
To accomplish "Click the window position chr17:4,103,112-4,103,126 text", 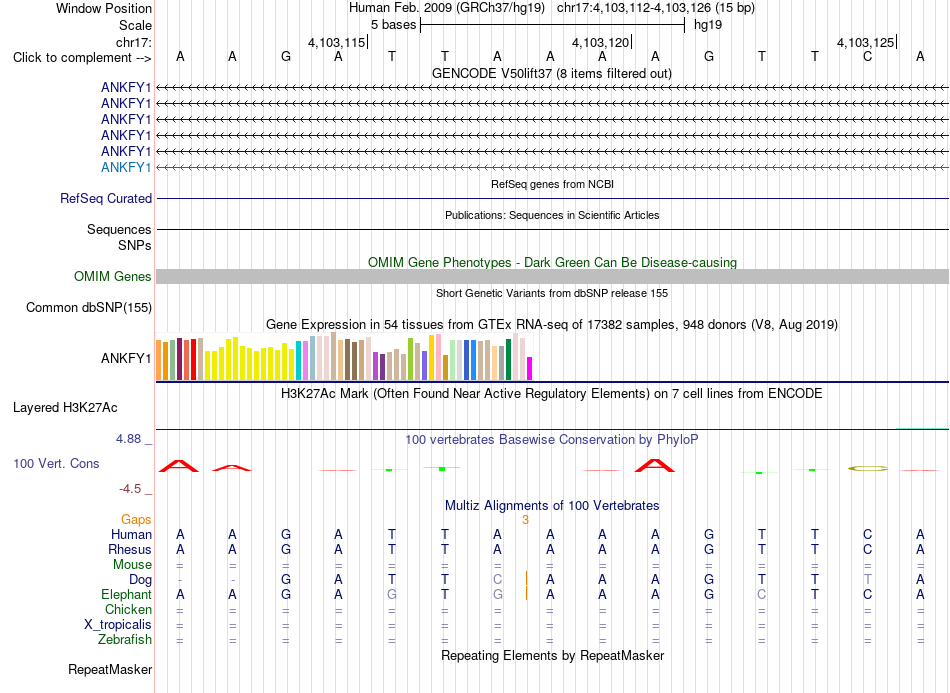I will click(656, 8).
